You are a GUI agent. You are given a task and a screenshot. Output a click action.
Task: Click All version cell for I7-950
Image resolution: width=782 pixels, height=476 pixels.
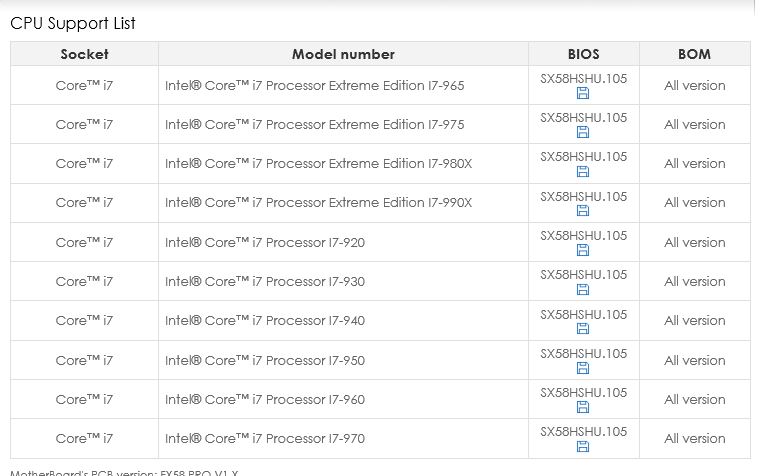pyautogui.click(x=694, y=360)
